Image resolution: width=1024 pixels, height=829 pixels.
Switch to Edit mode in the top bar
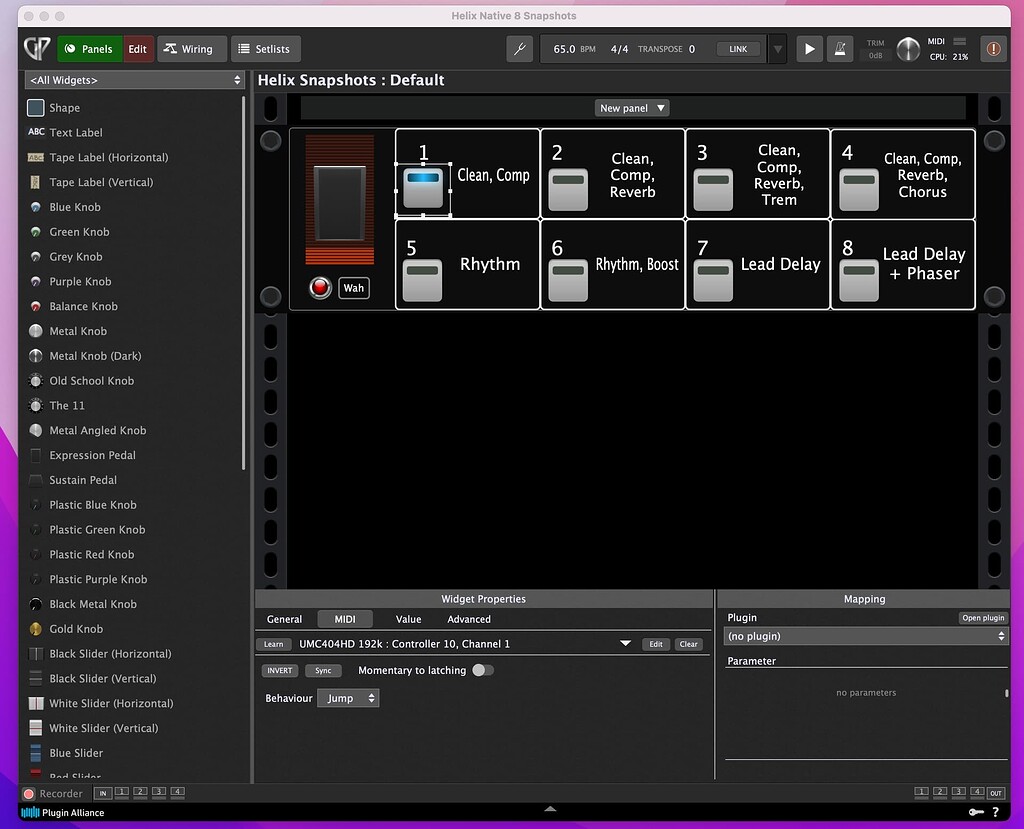click(x=137, y=48)
